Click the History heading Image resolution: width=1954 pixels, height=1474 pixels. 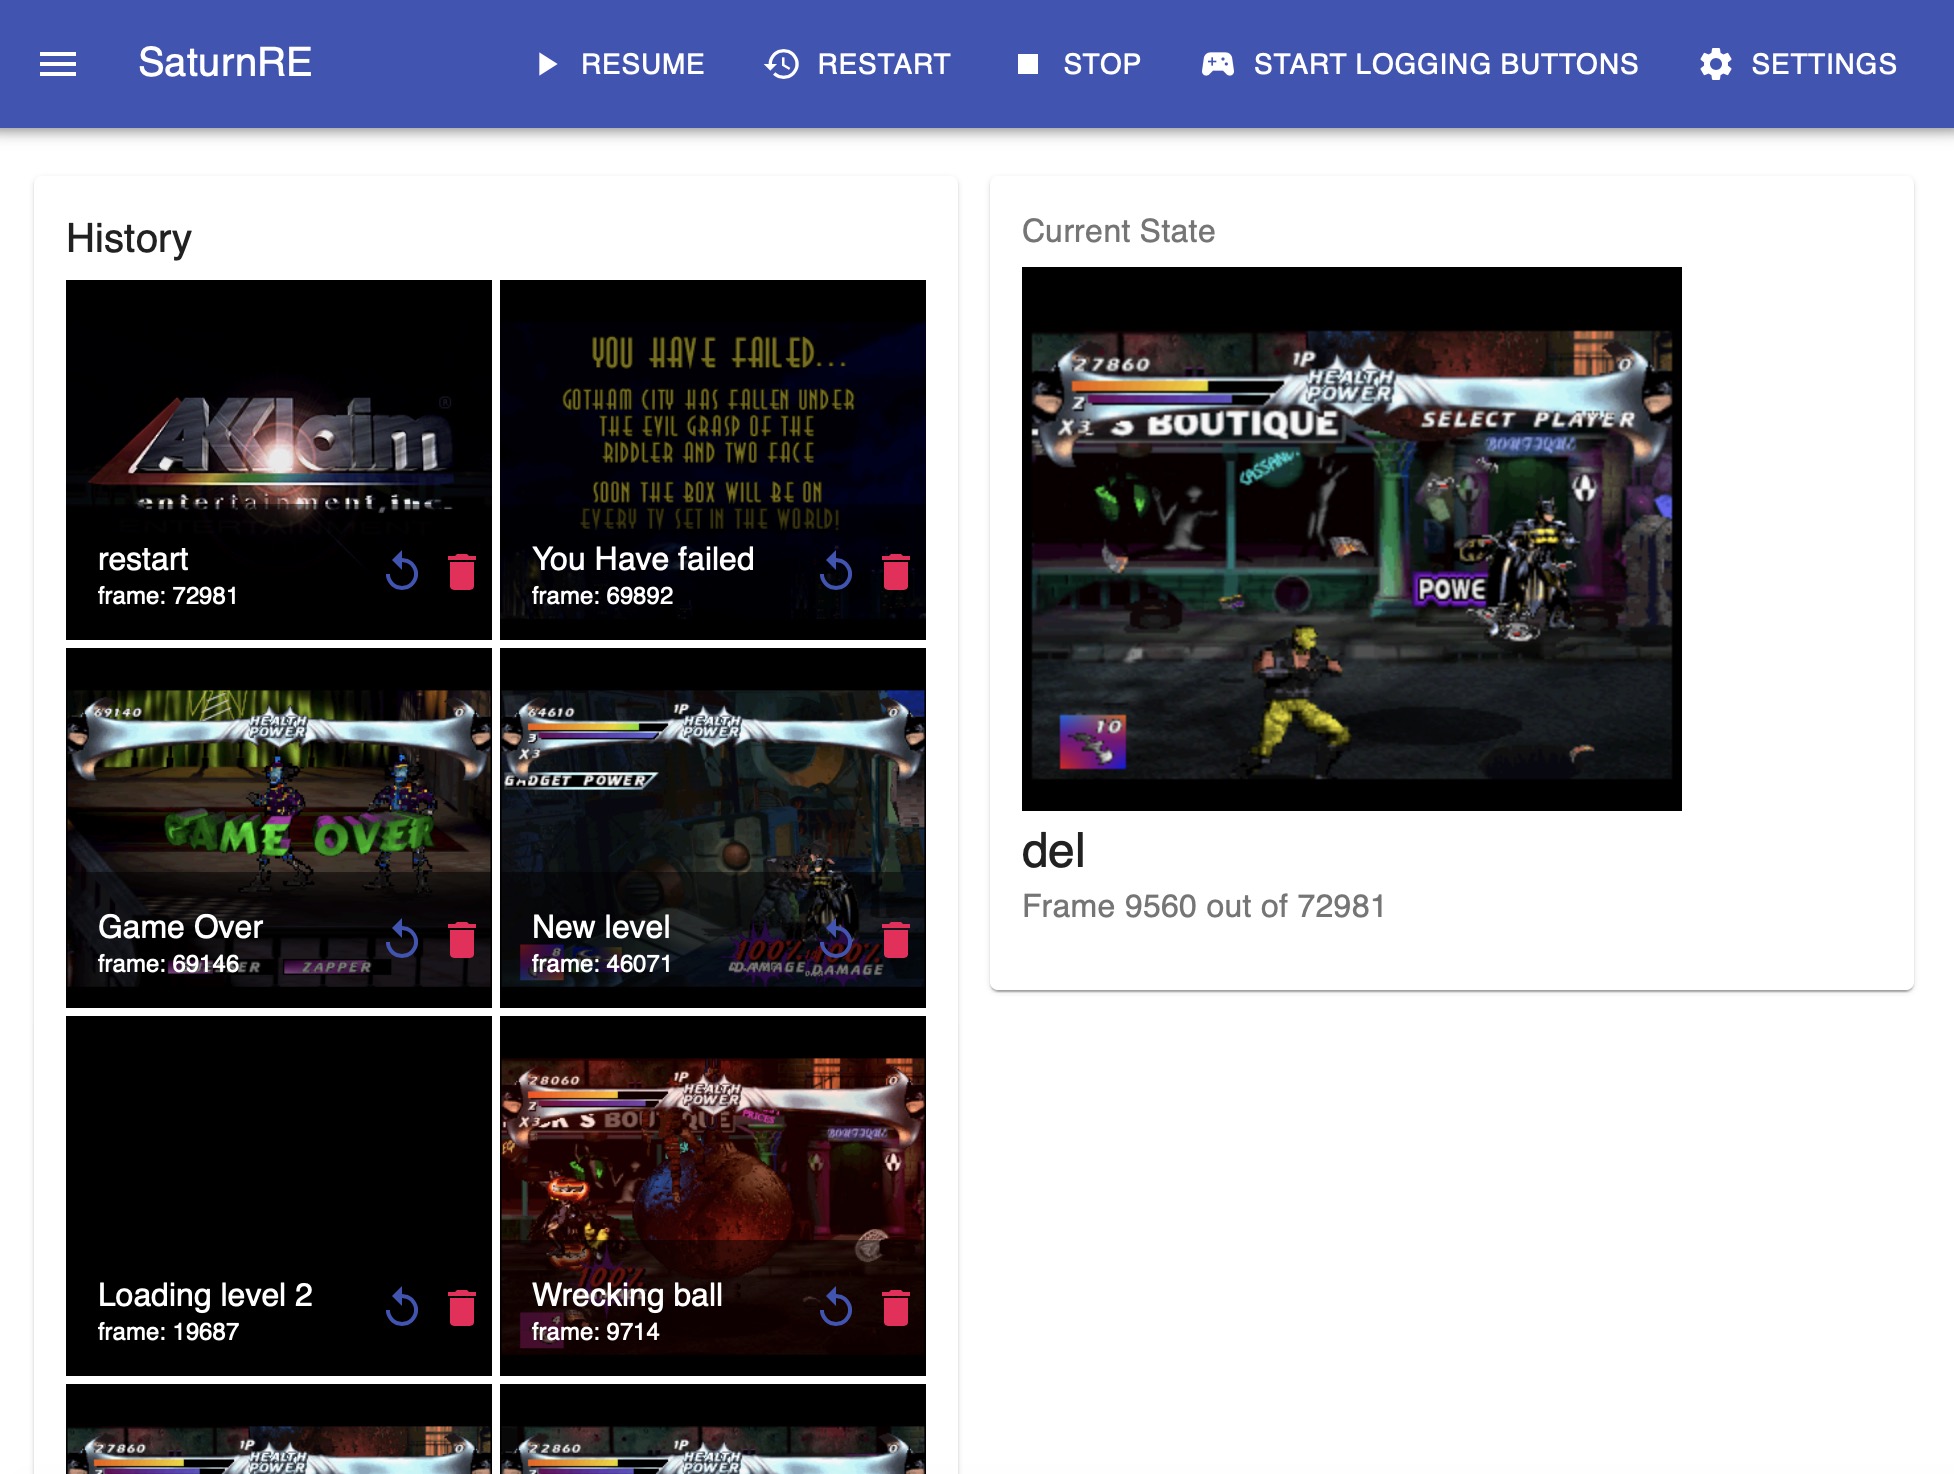(129, 239)
